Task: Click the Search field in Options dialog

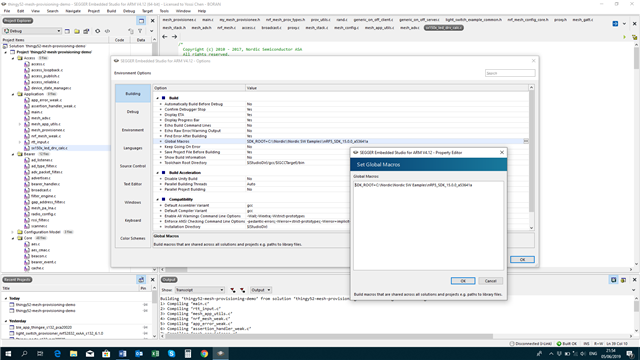Action: 510,73
